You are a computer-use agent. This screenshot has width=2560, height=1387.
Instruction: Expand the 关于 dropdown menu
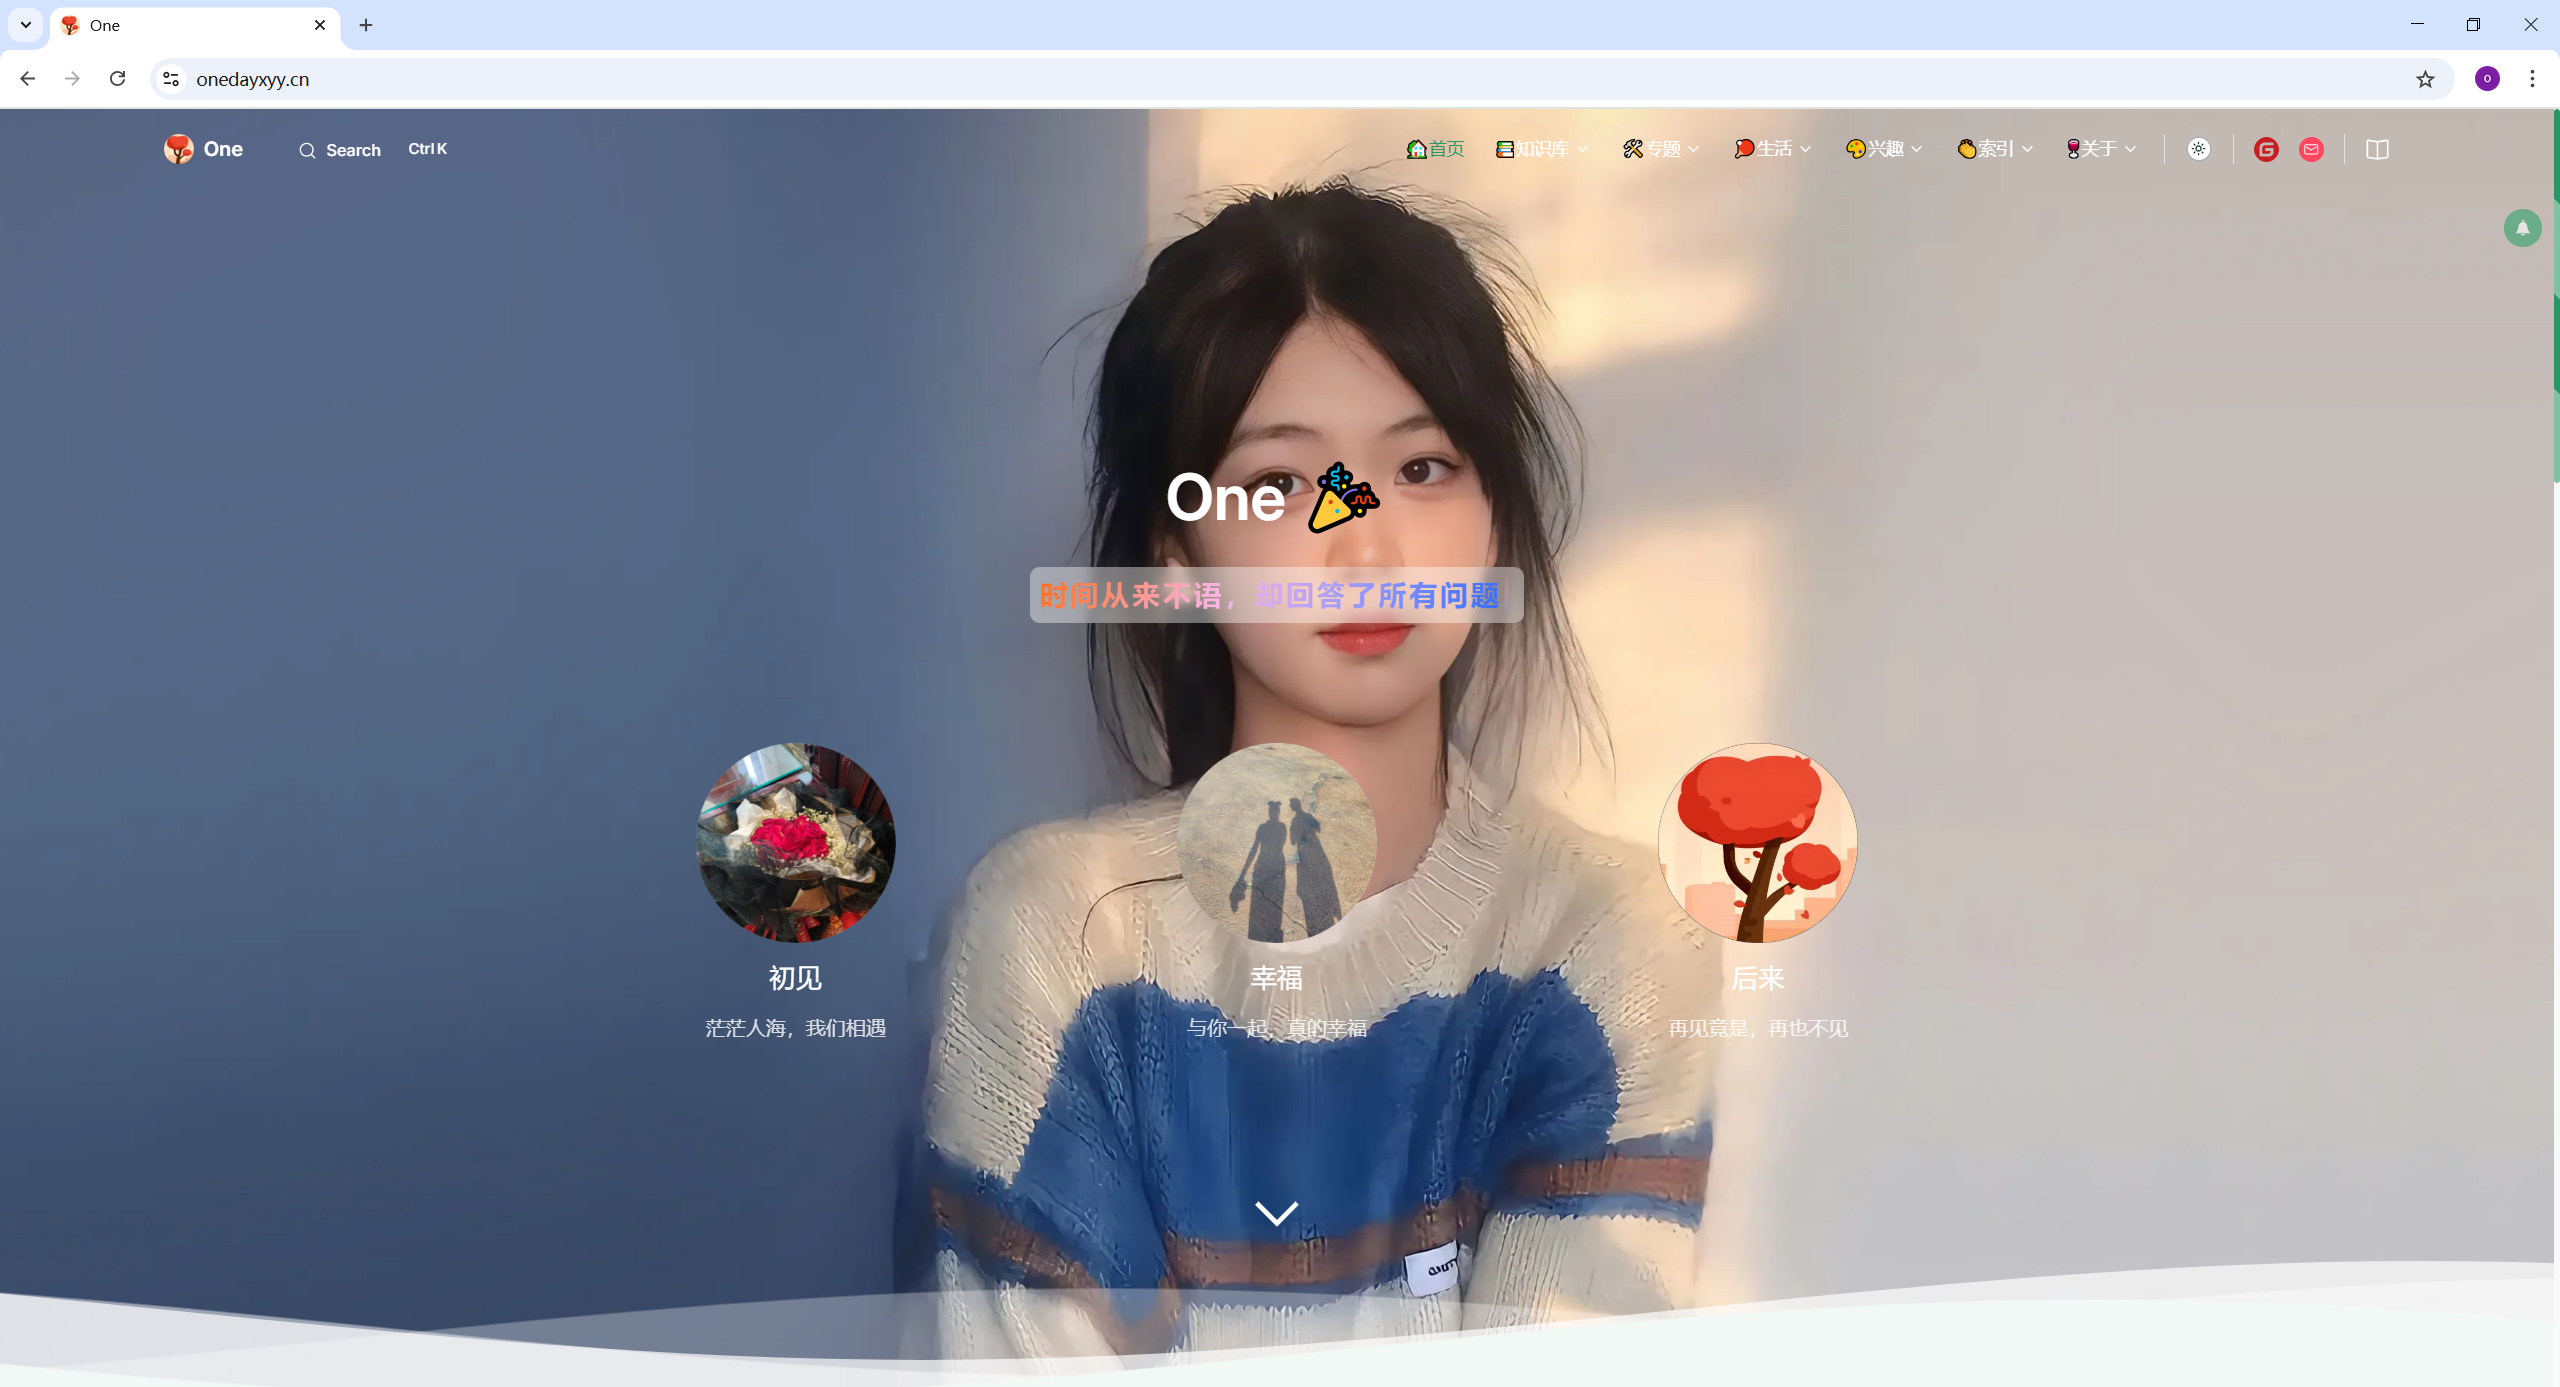coord(2101,149)
